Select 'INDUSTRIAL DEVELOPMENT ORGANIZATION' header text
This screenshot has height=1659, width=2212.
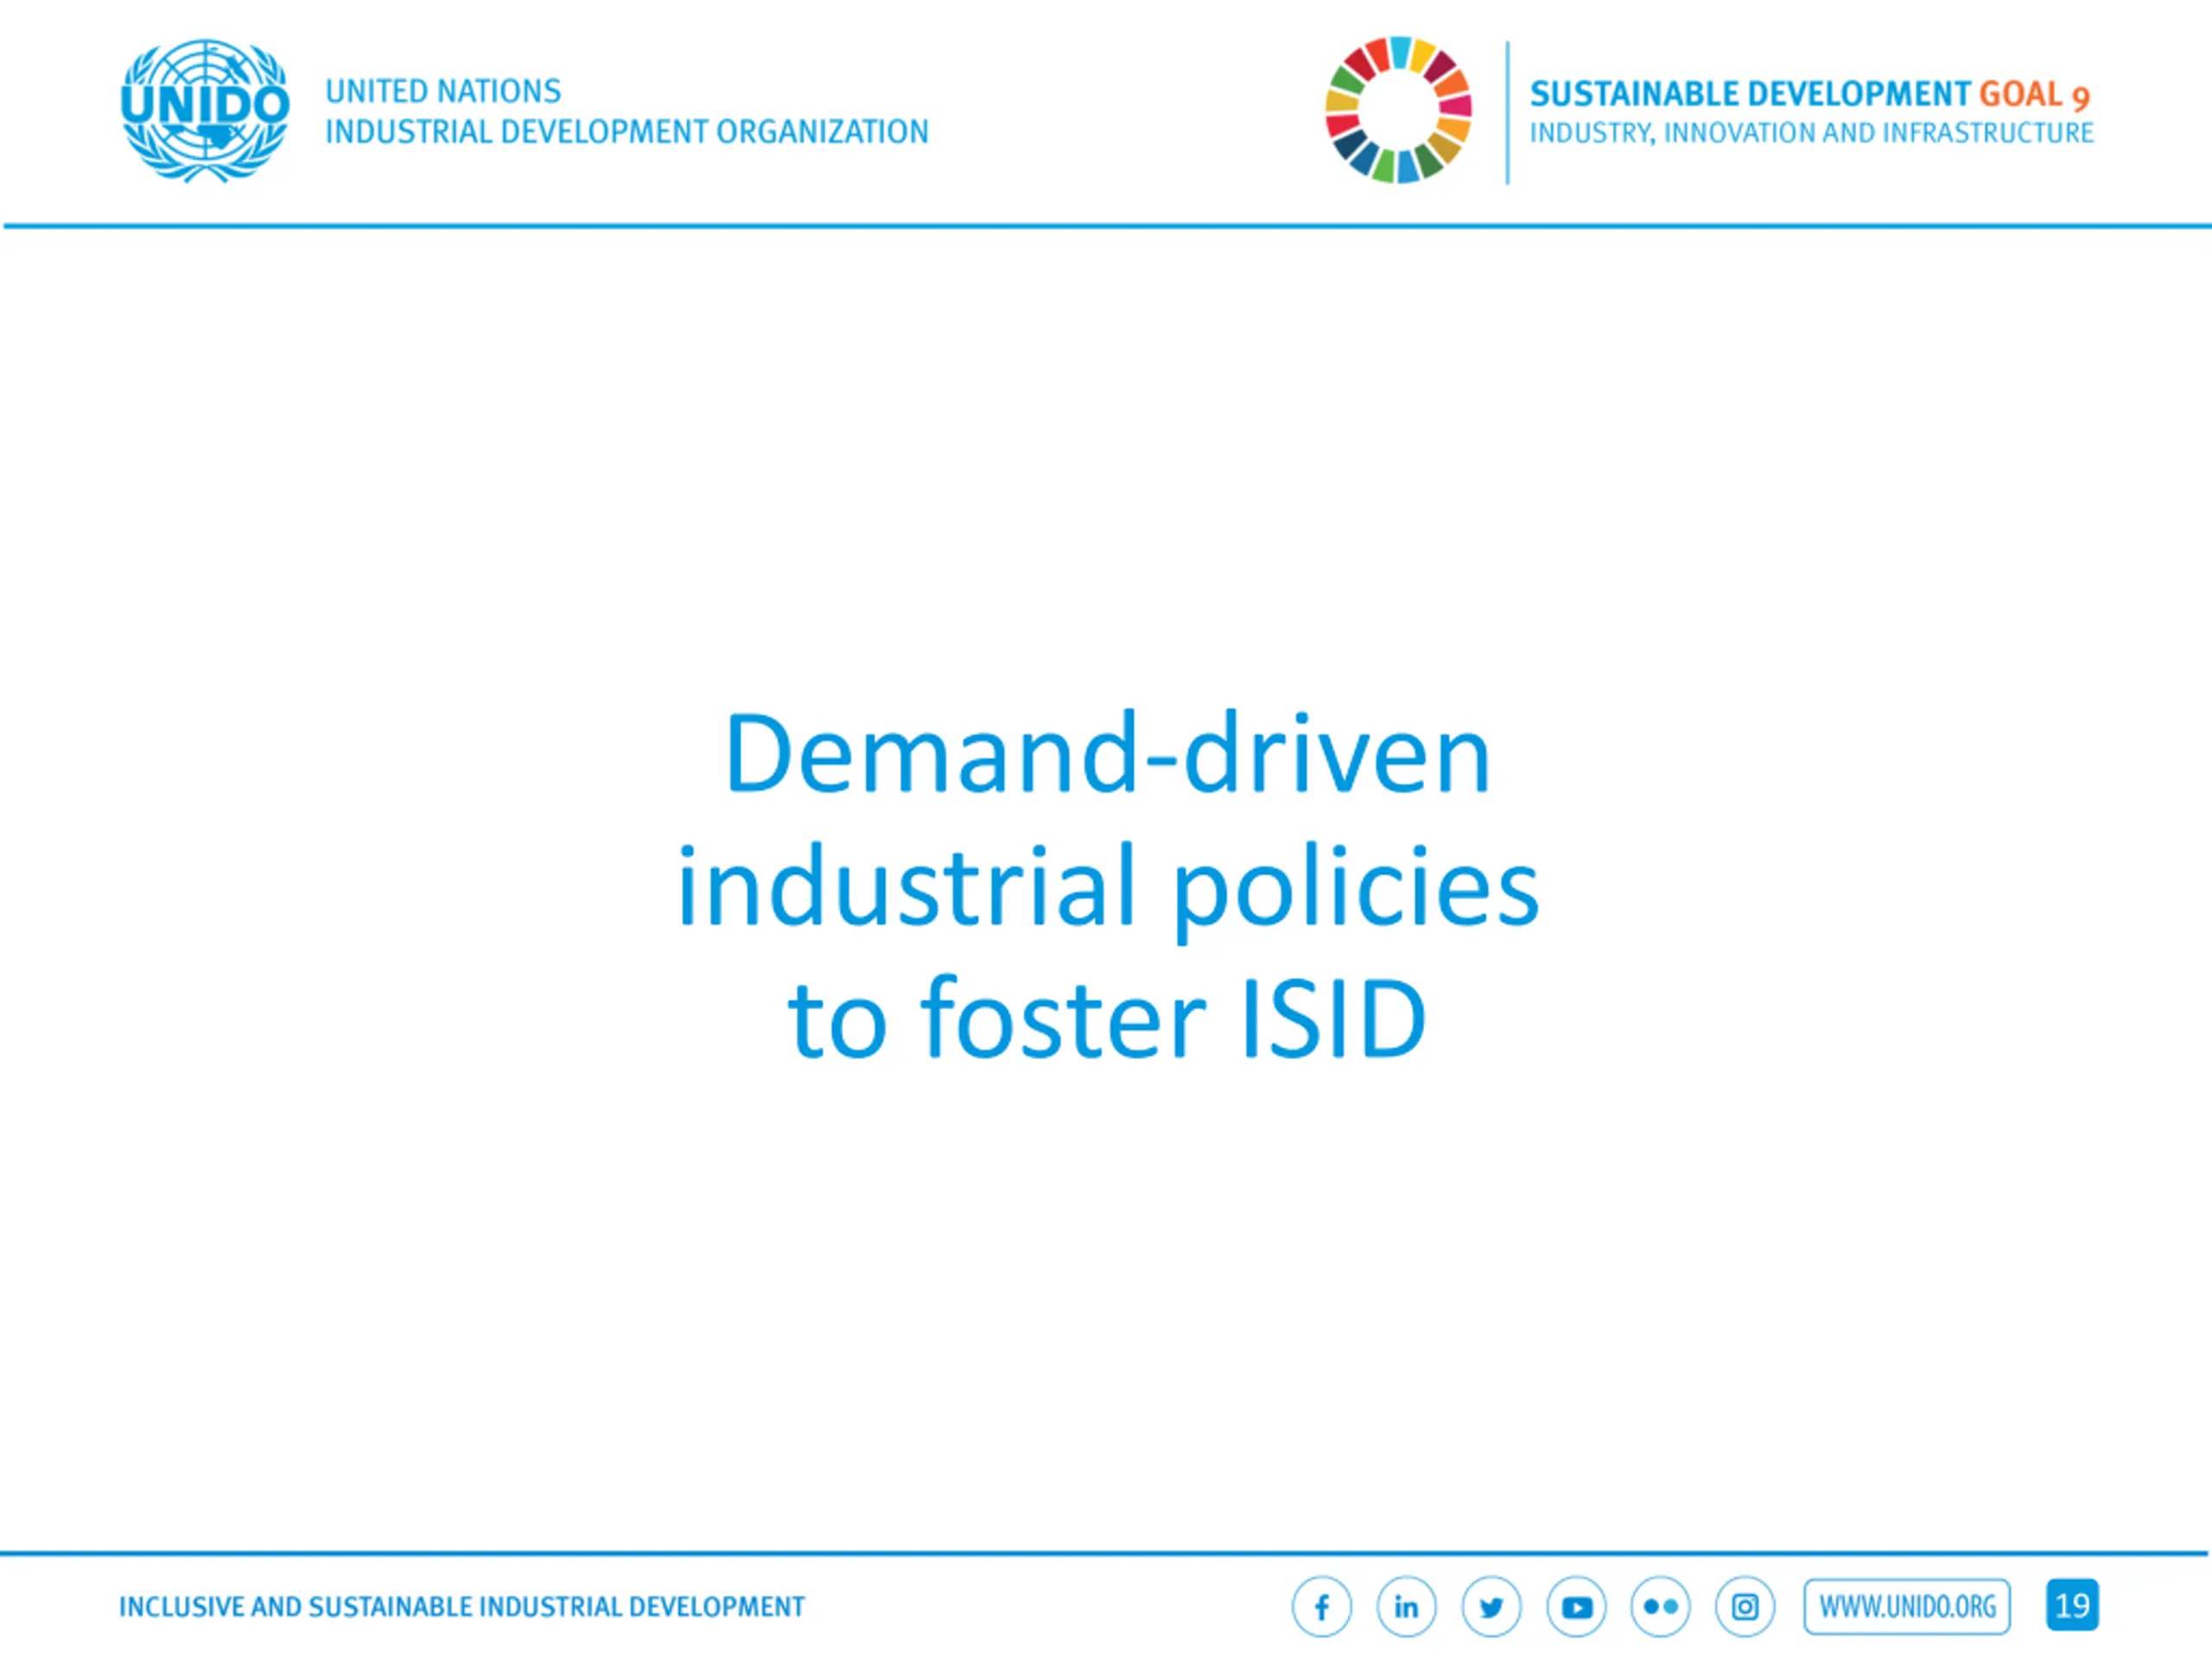coord(627,131)
